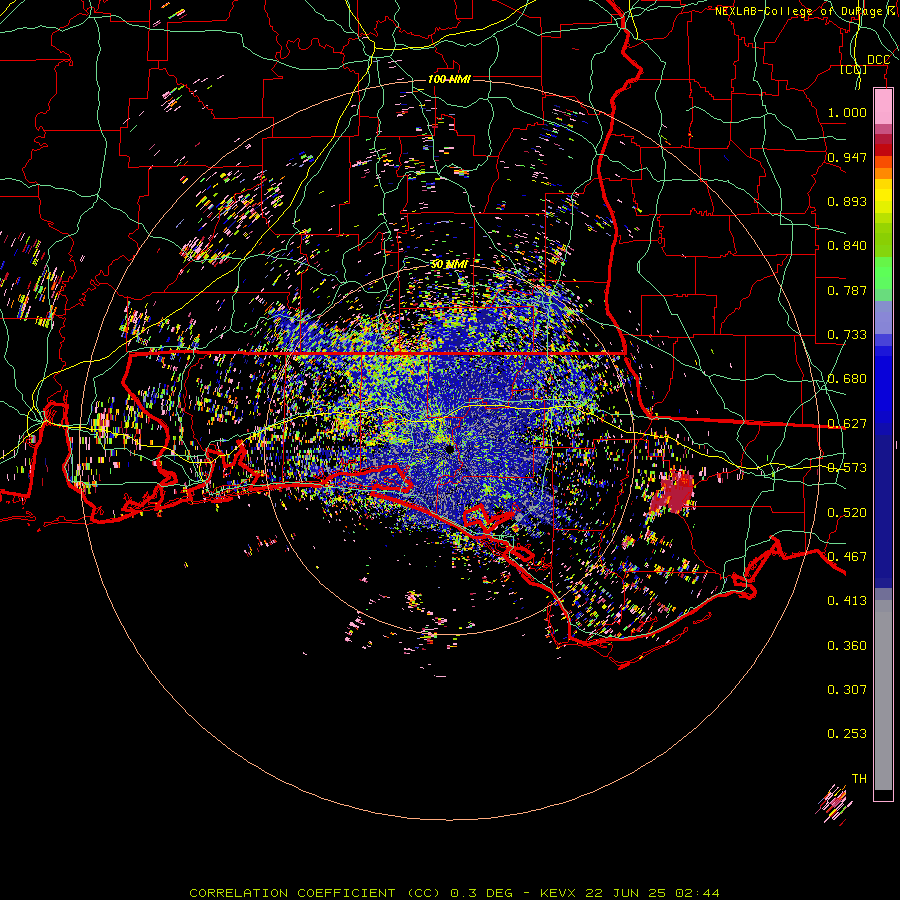Select the 0.947 legend value
Screen dimensions: 900x900
click(847, 157)
